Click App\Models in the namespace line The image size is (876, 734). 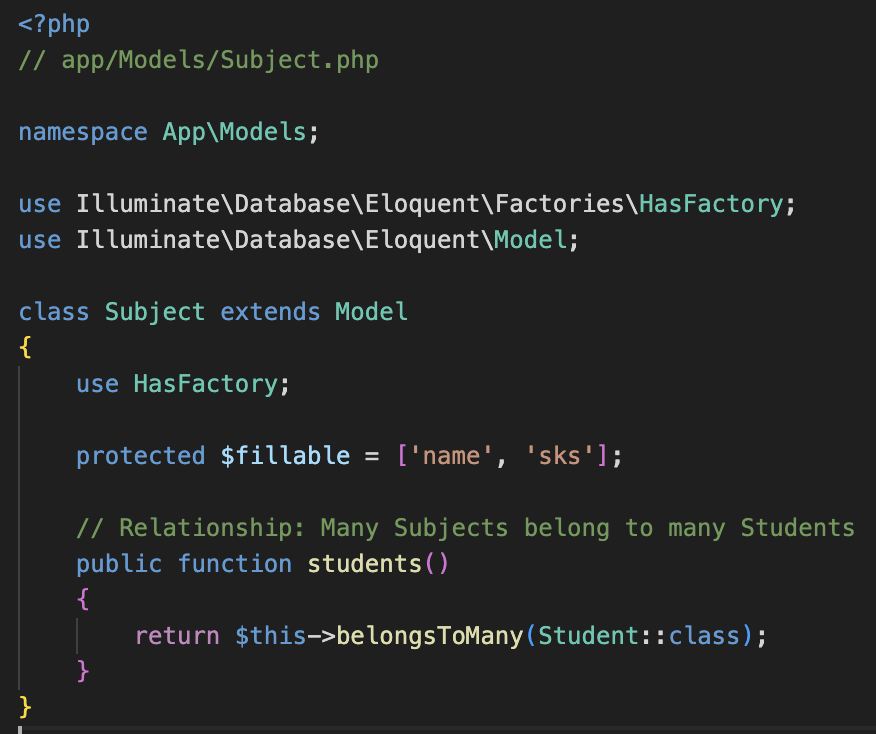tap(235, 132)
